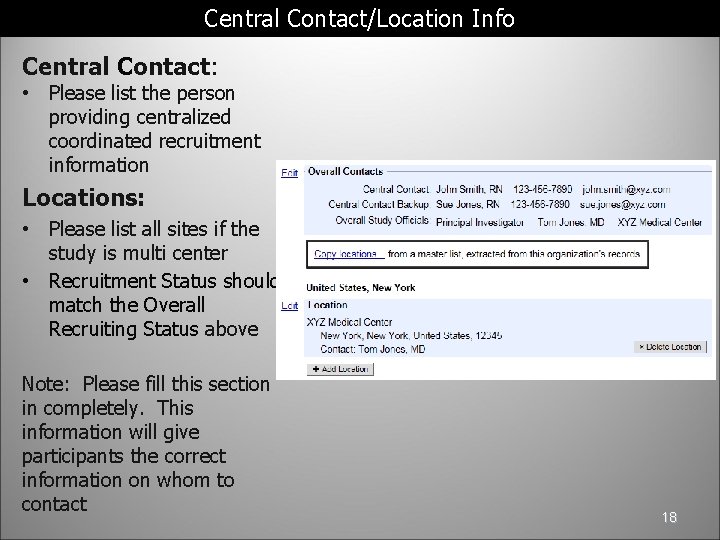
Task: Click the Edit link beside Overall Contacts
Action: tap(289, 173)
